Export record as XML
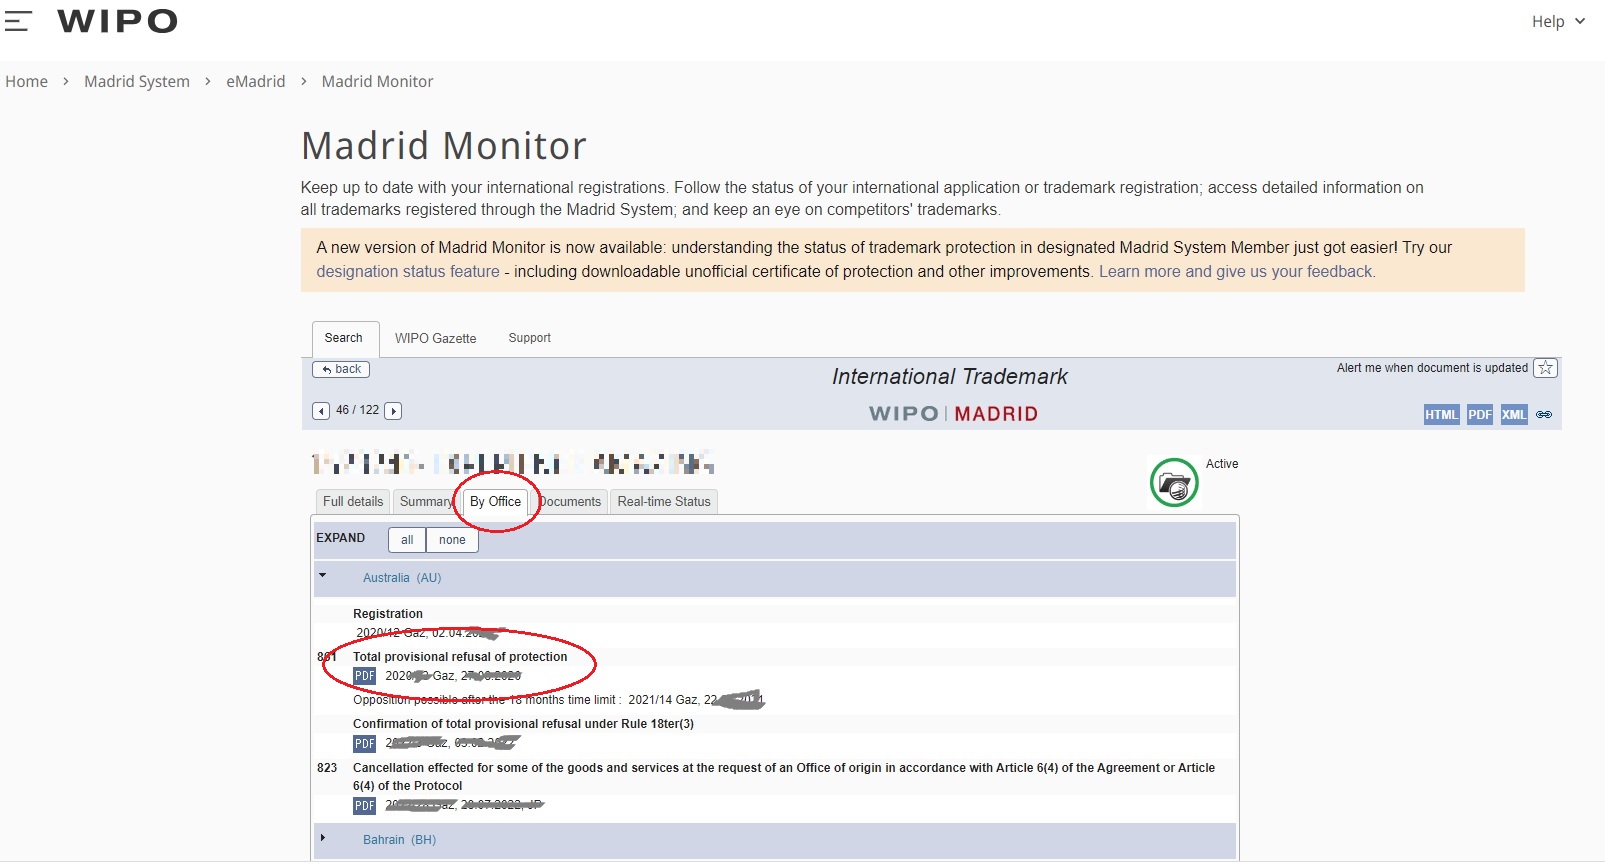Screen dimensions: 1605x864 click(x=1513, y=415)
